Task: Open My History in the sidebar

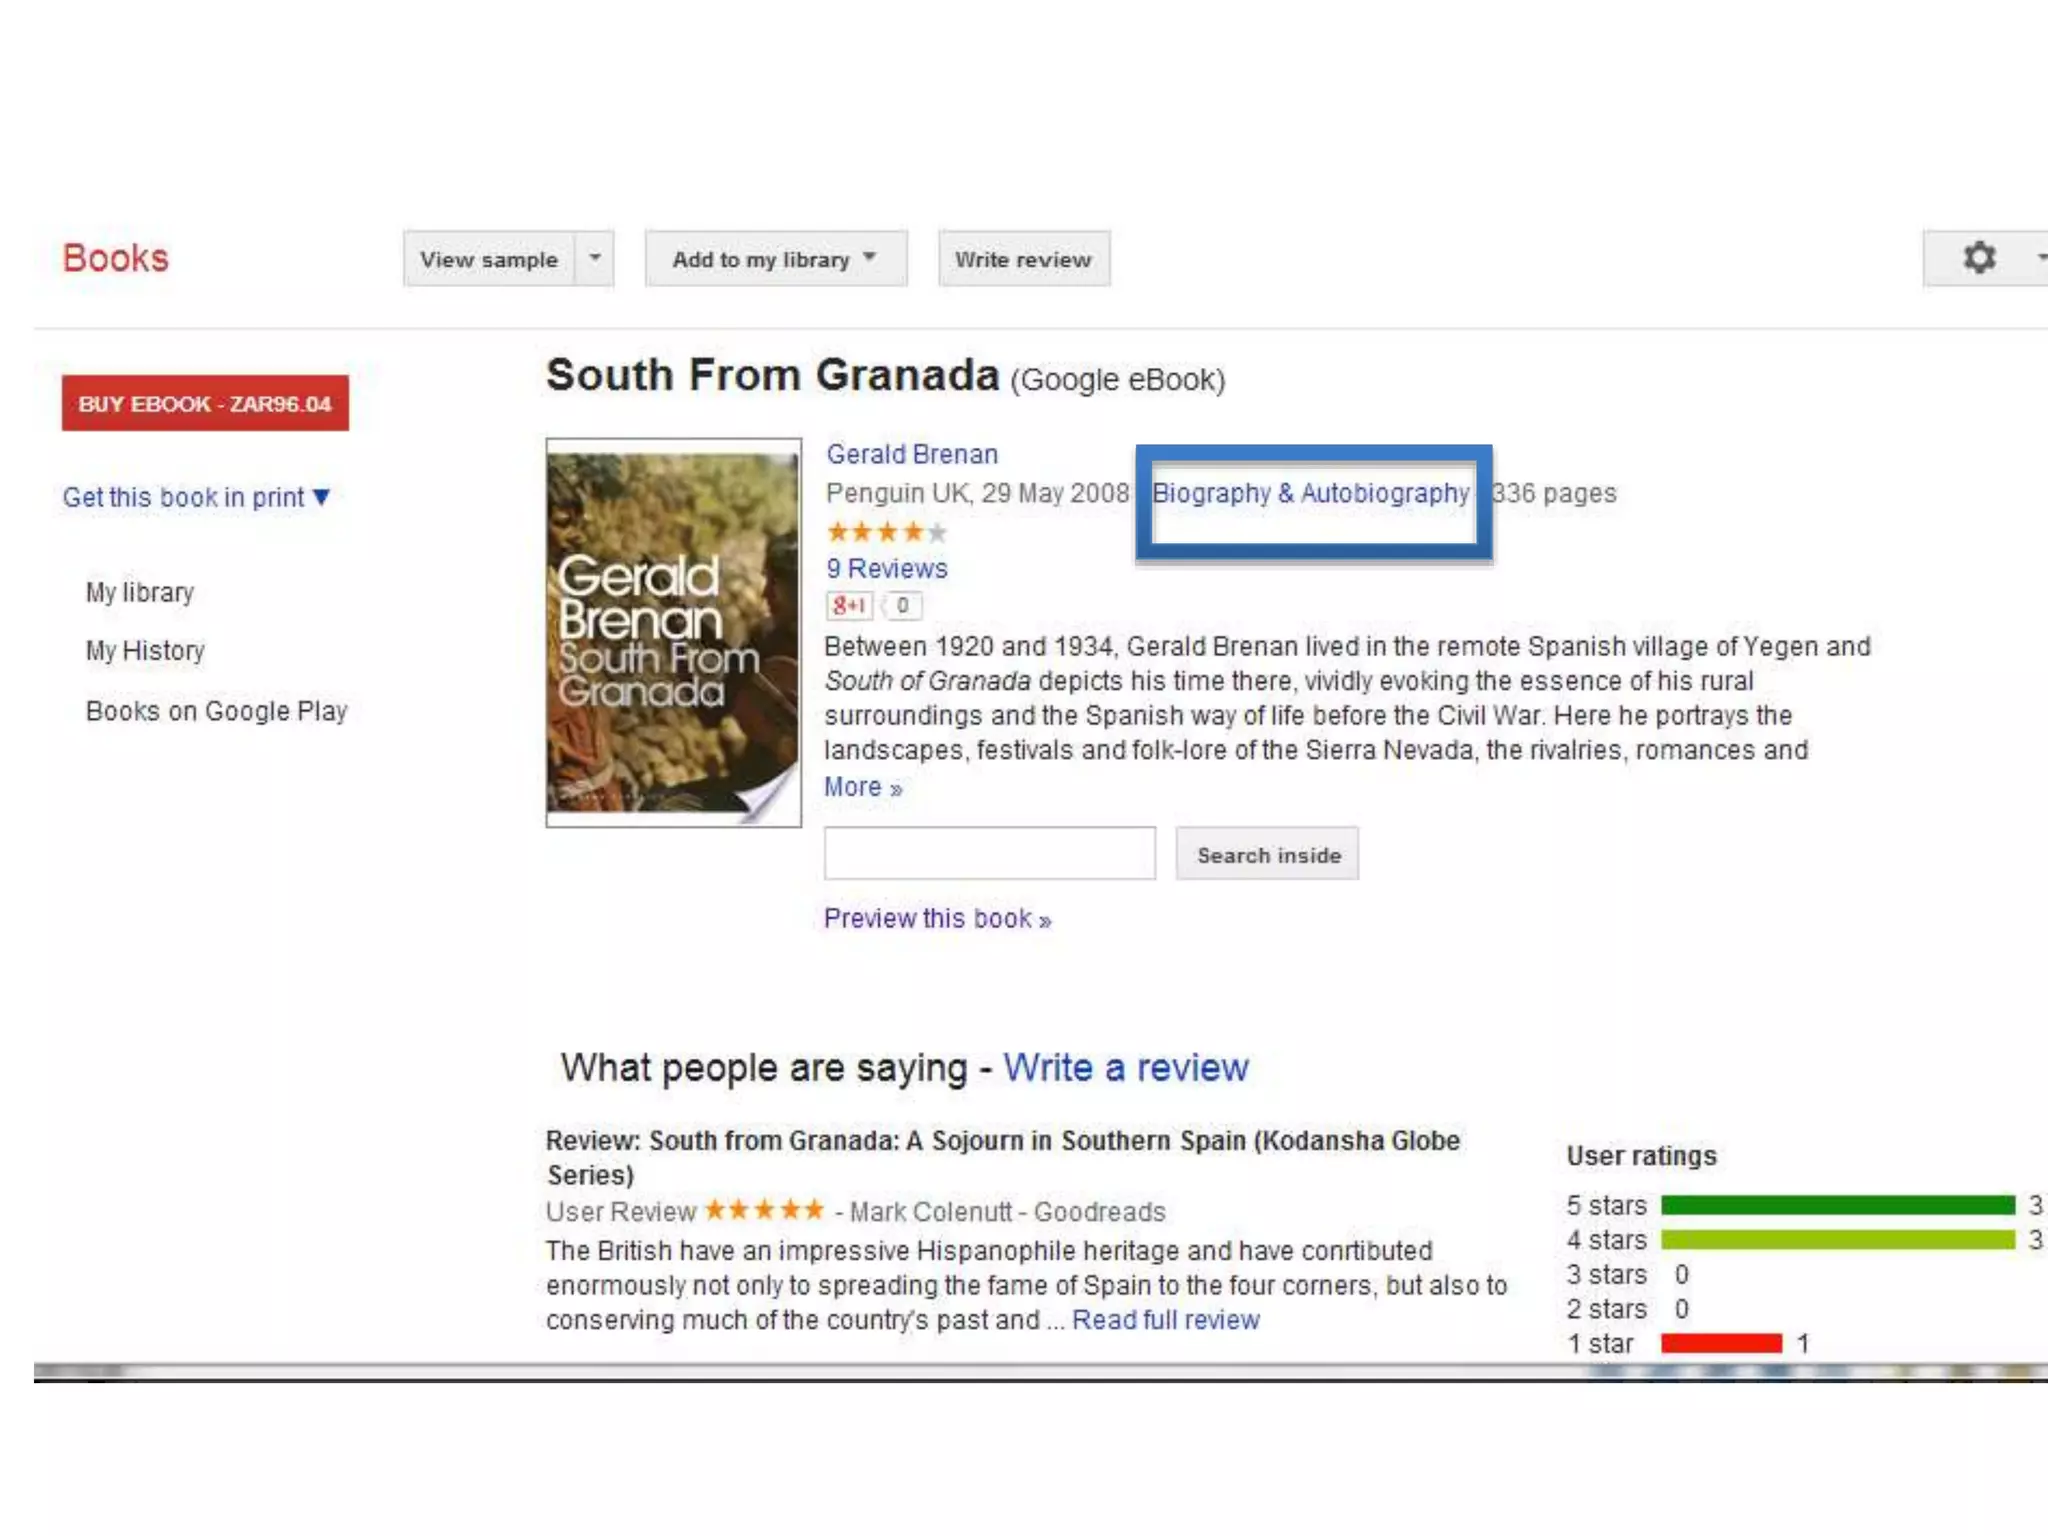Action: tap(145, 651)
